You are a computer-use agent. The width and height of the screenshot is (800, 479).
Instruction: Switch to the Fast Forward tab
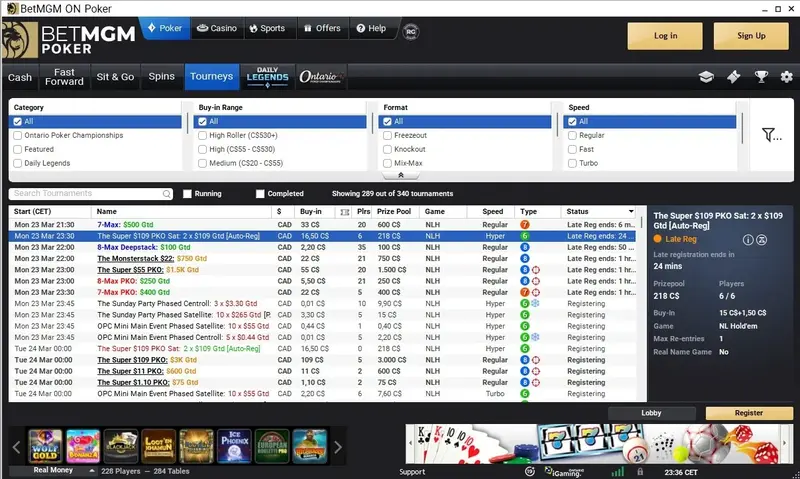[64, 77]
